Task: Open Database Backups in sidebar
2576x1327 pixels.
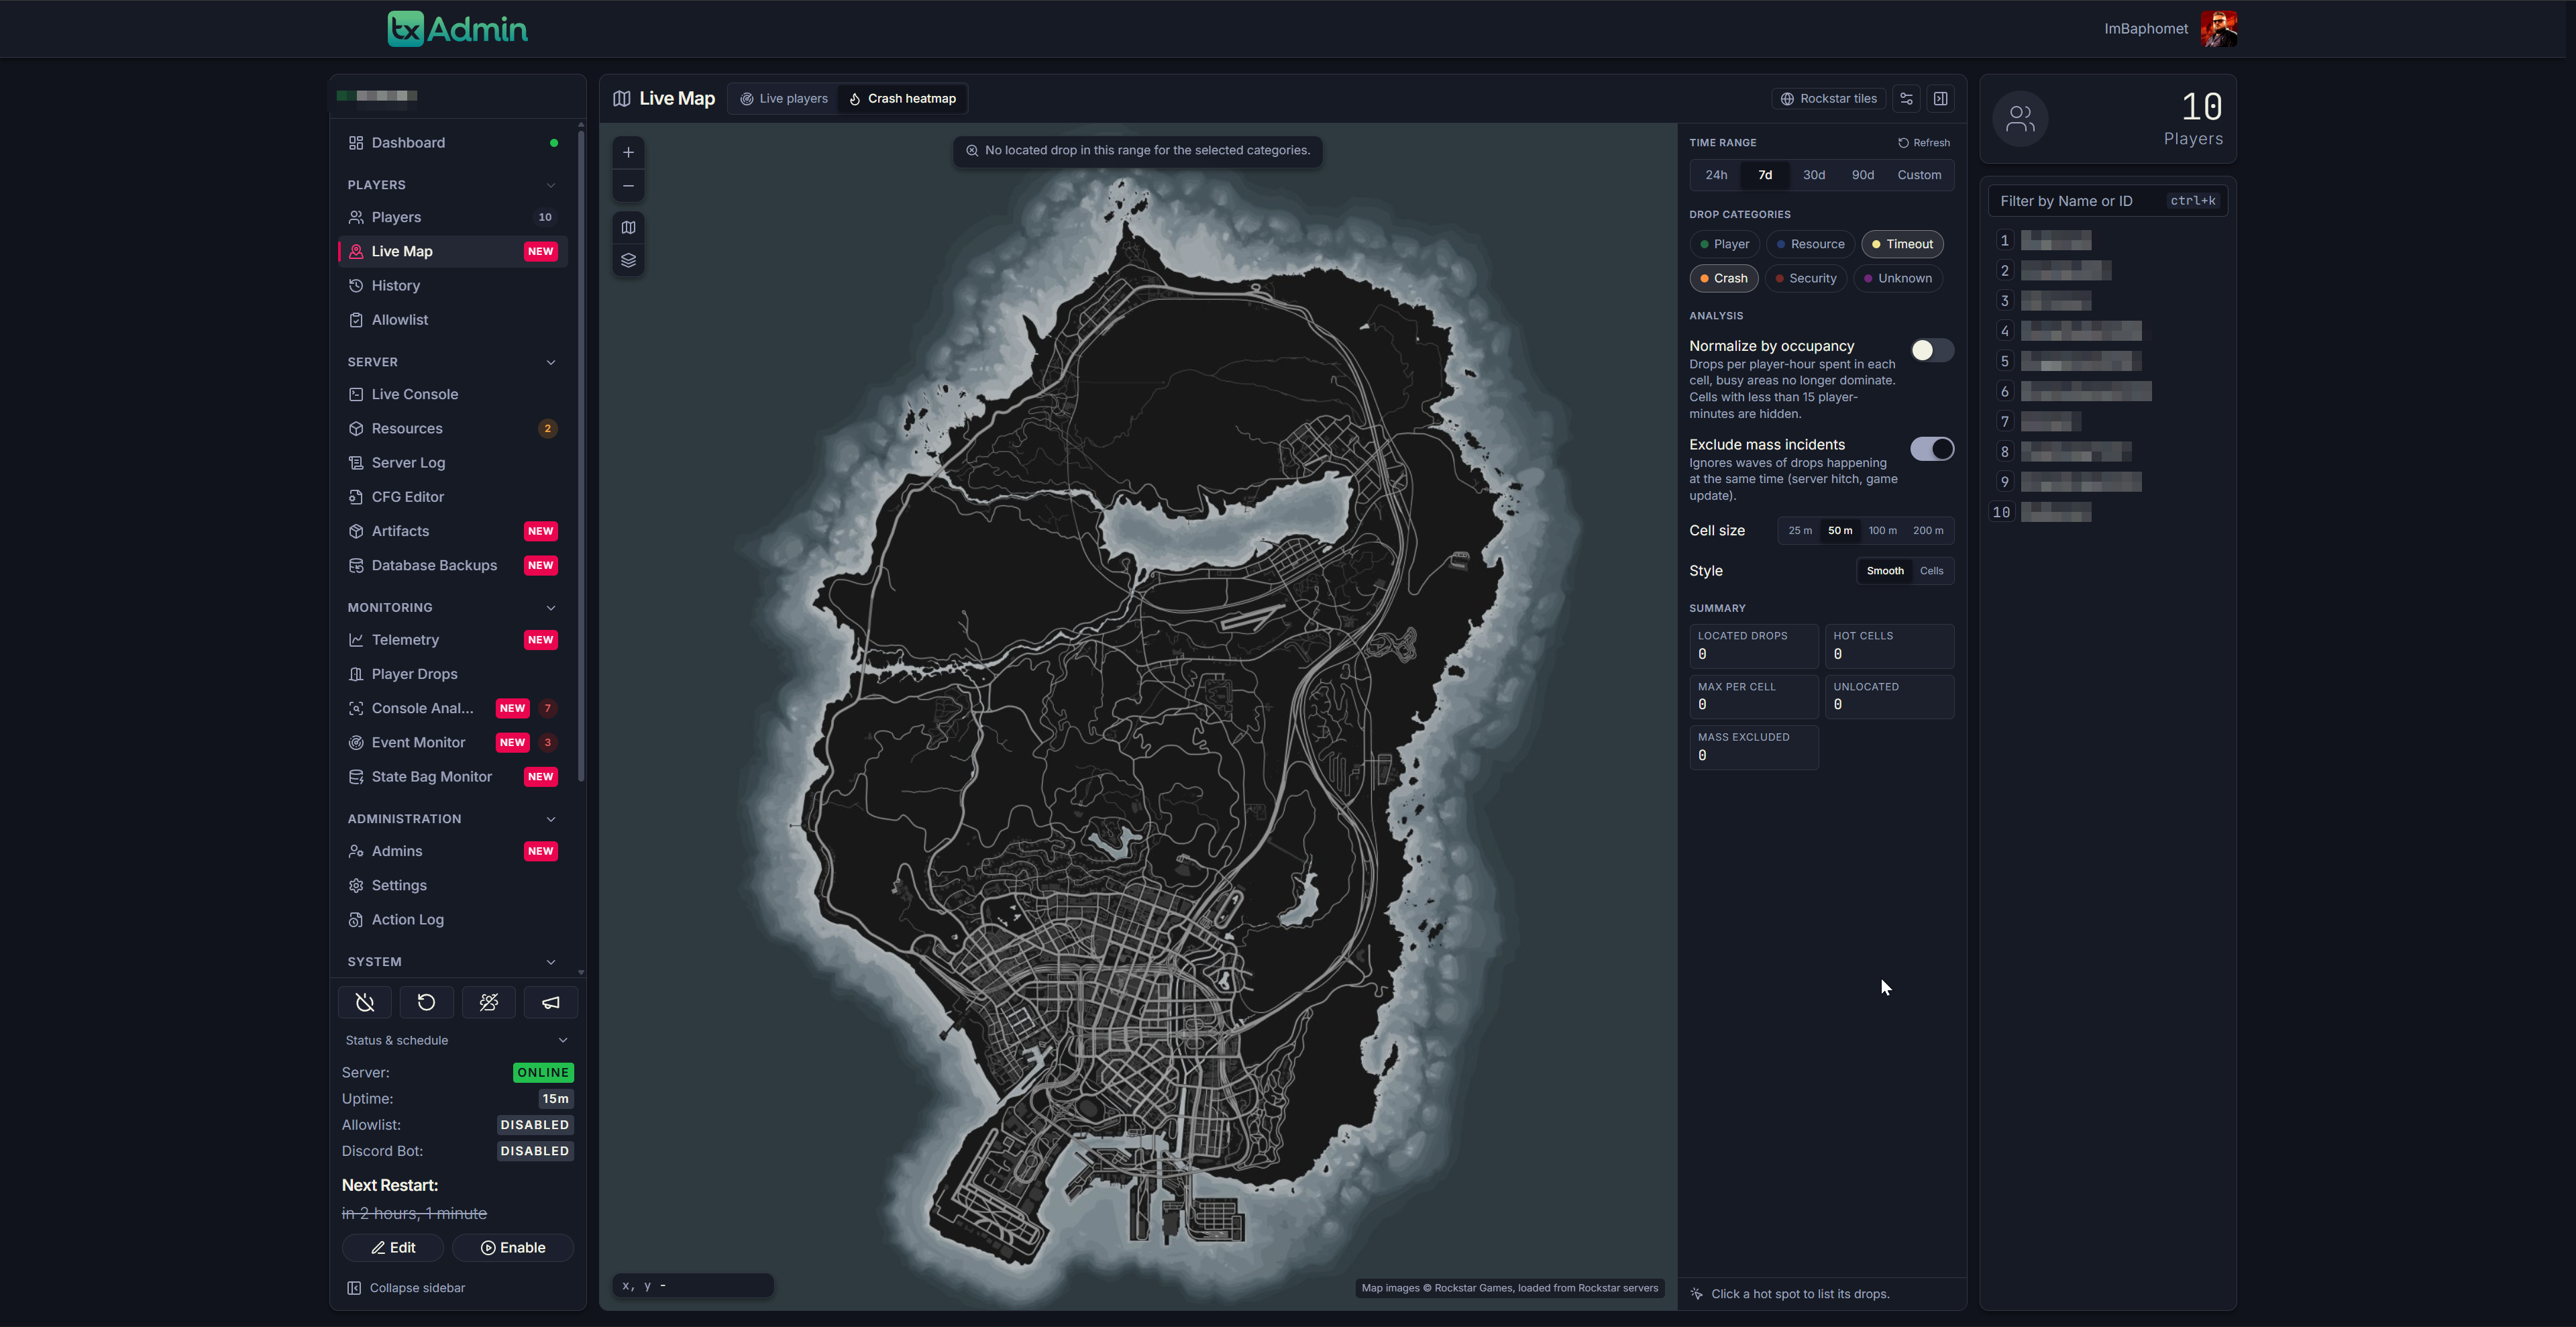Action: point(453,565)
